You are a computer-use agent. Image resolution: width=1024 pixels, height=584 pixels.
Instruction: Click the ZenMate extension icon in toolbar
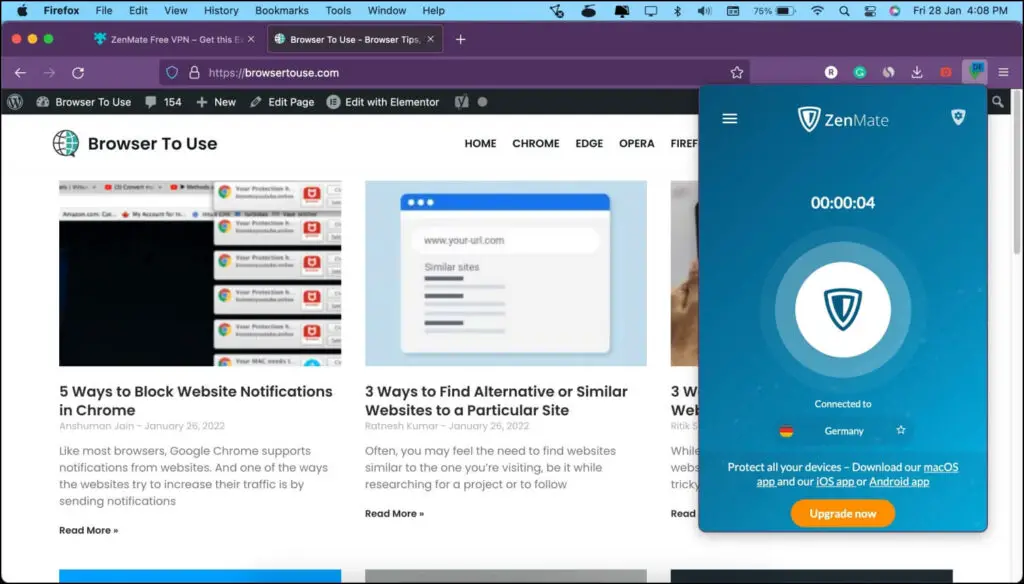[x=975, y=71]
